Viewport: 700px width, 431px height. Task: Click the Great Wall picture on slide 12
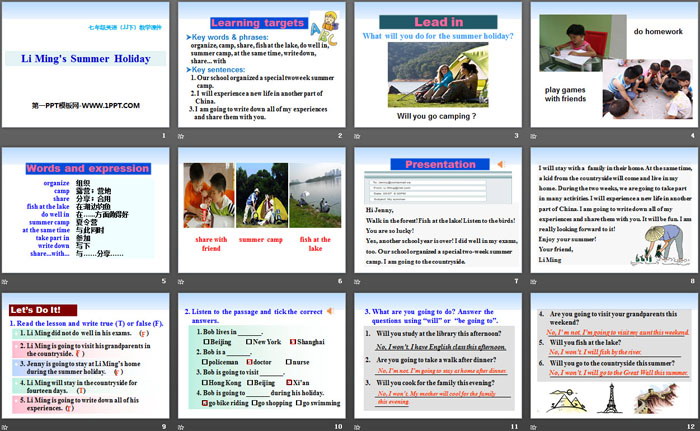(x=657, y=398)
